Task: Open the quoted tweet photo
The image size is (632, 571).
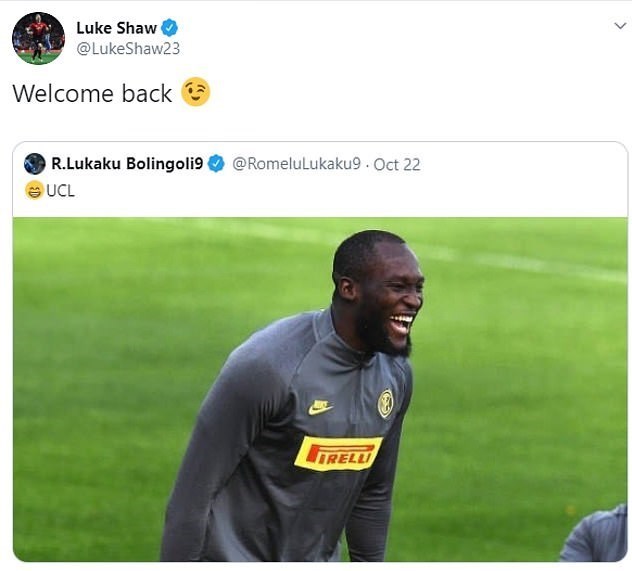Action: click(x=320, y=389)
